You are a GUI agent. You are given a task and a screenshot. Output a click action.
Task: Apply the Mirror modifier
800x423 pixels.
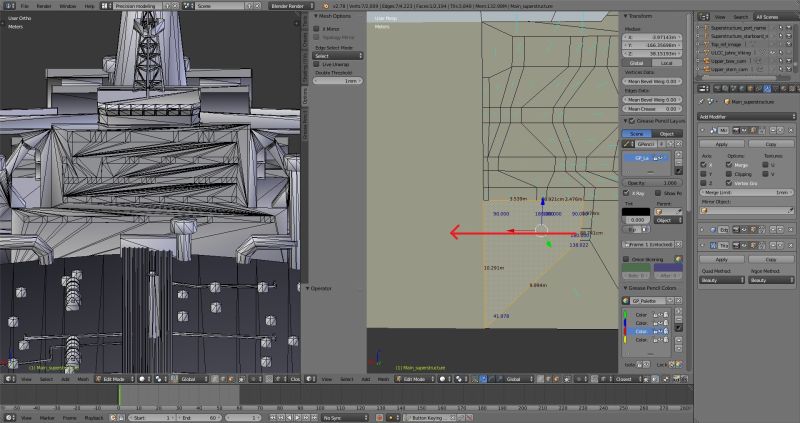click(x=721, y=144)
